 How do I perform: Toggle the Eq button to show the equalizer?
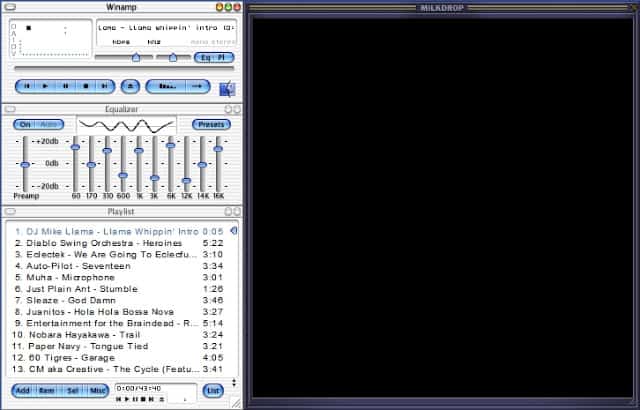pos(205,58)
